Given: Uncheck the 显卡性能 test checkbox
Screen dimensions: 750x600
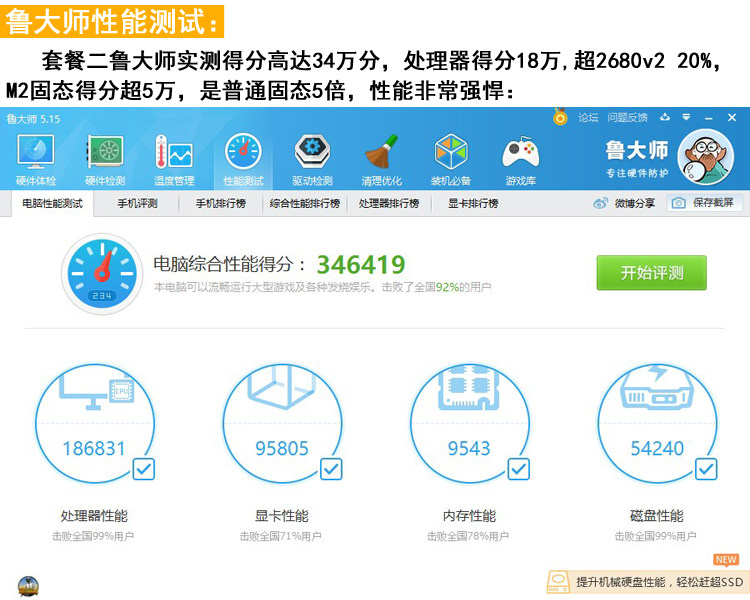Looking at the screenshot, I should (x=331, y=469).
